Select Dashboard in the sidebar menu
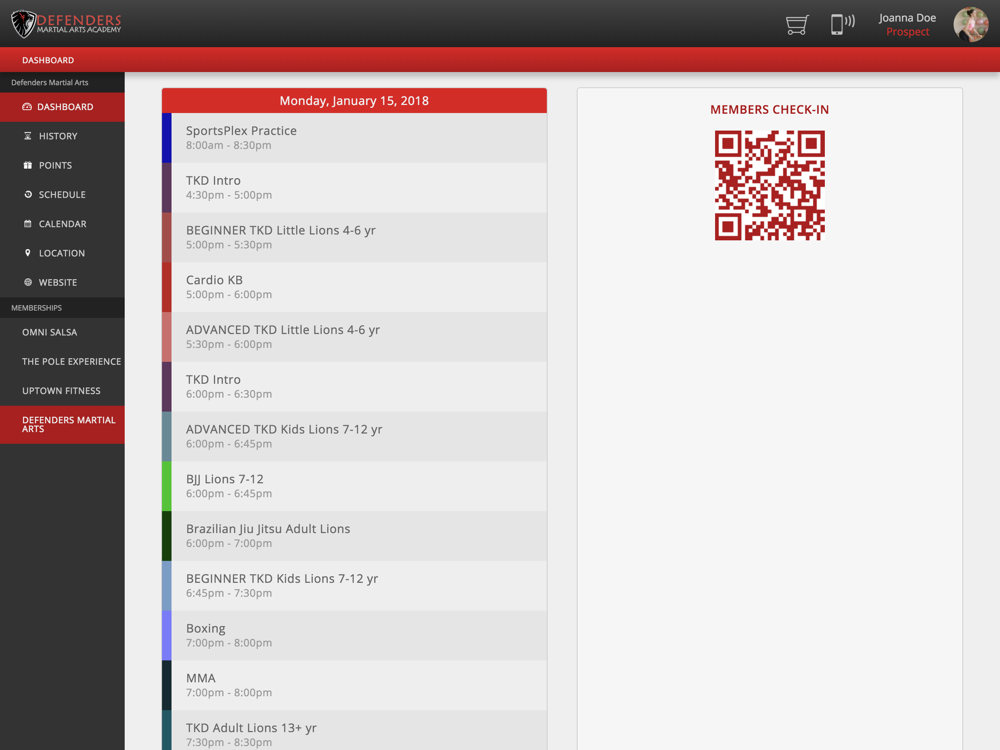 [x=62, y=107]
